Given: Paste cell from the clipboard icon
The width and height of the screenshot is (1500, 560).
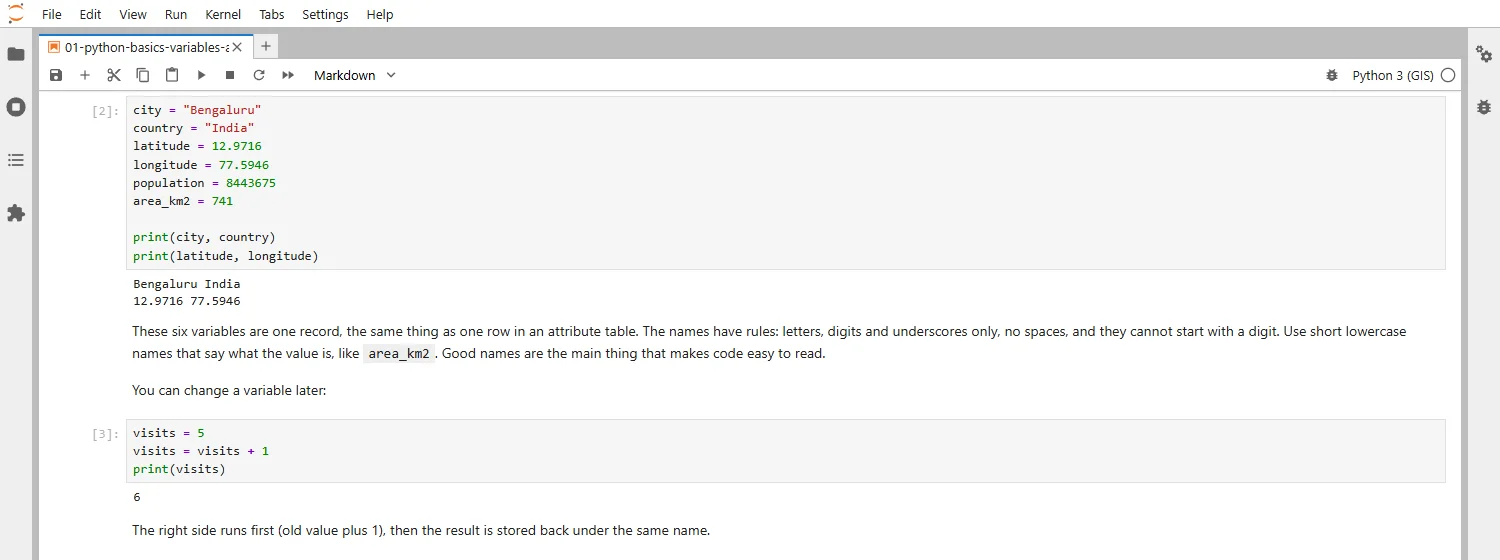Looking at the screenshot, I should (172, 75).
